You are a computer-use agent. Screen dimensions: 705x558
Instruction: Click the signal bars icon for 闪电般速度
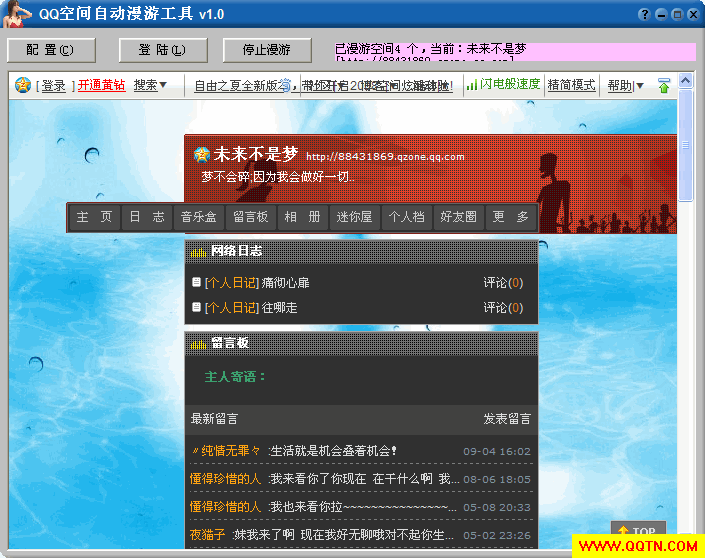tap(471, 85)
